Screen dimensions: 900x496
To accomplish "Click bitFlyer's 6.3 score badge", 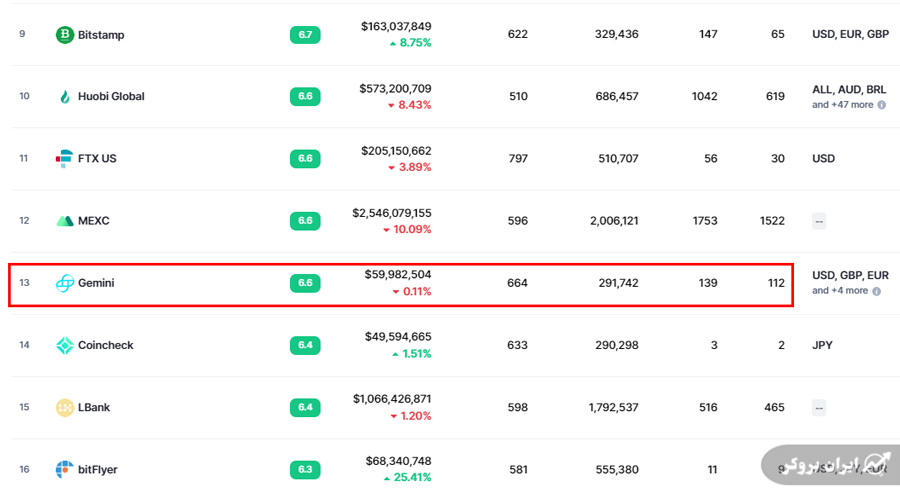I will [x=305, y=470].
